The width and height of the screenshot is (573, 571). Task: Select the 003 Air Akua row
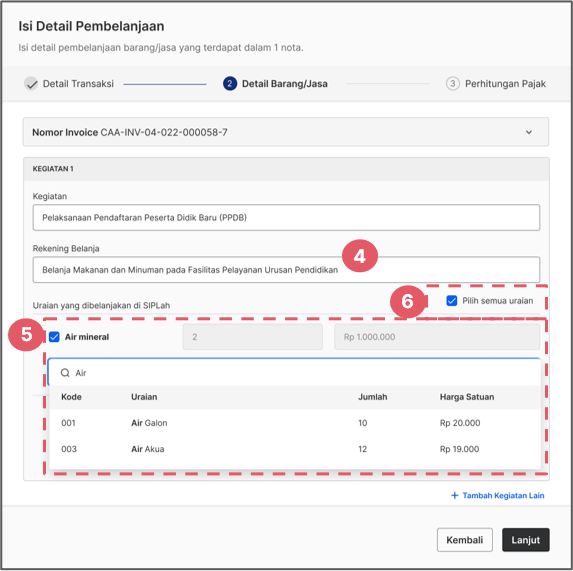[x=295, y=449]
